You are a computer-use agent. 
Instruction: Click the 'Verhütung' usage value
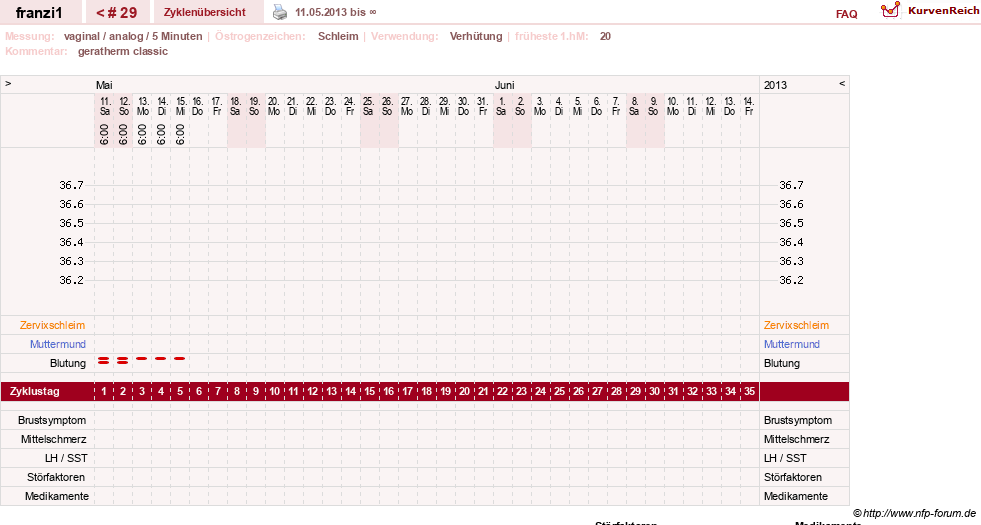coord(475,36)
